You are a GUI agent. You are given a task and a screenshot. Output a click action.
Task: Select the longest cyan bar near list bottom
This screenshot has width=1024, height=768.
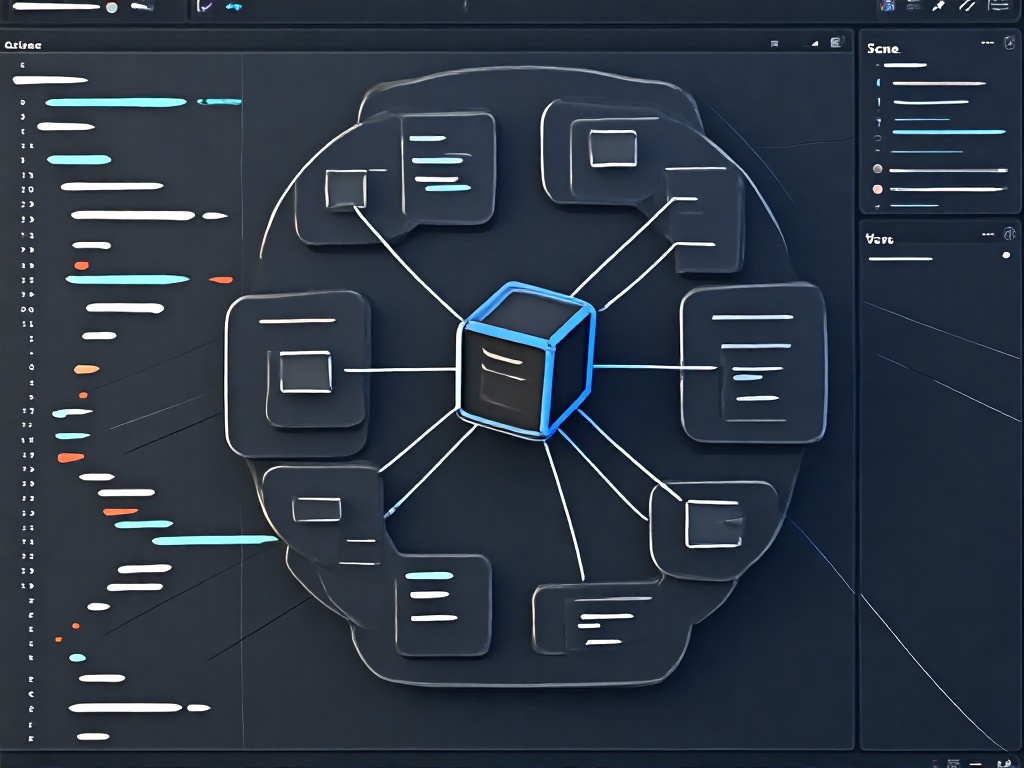pyautogui.click(x=215, y=540)
